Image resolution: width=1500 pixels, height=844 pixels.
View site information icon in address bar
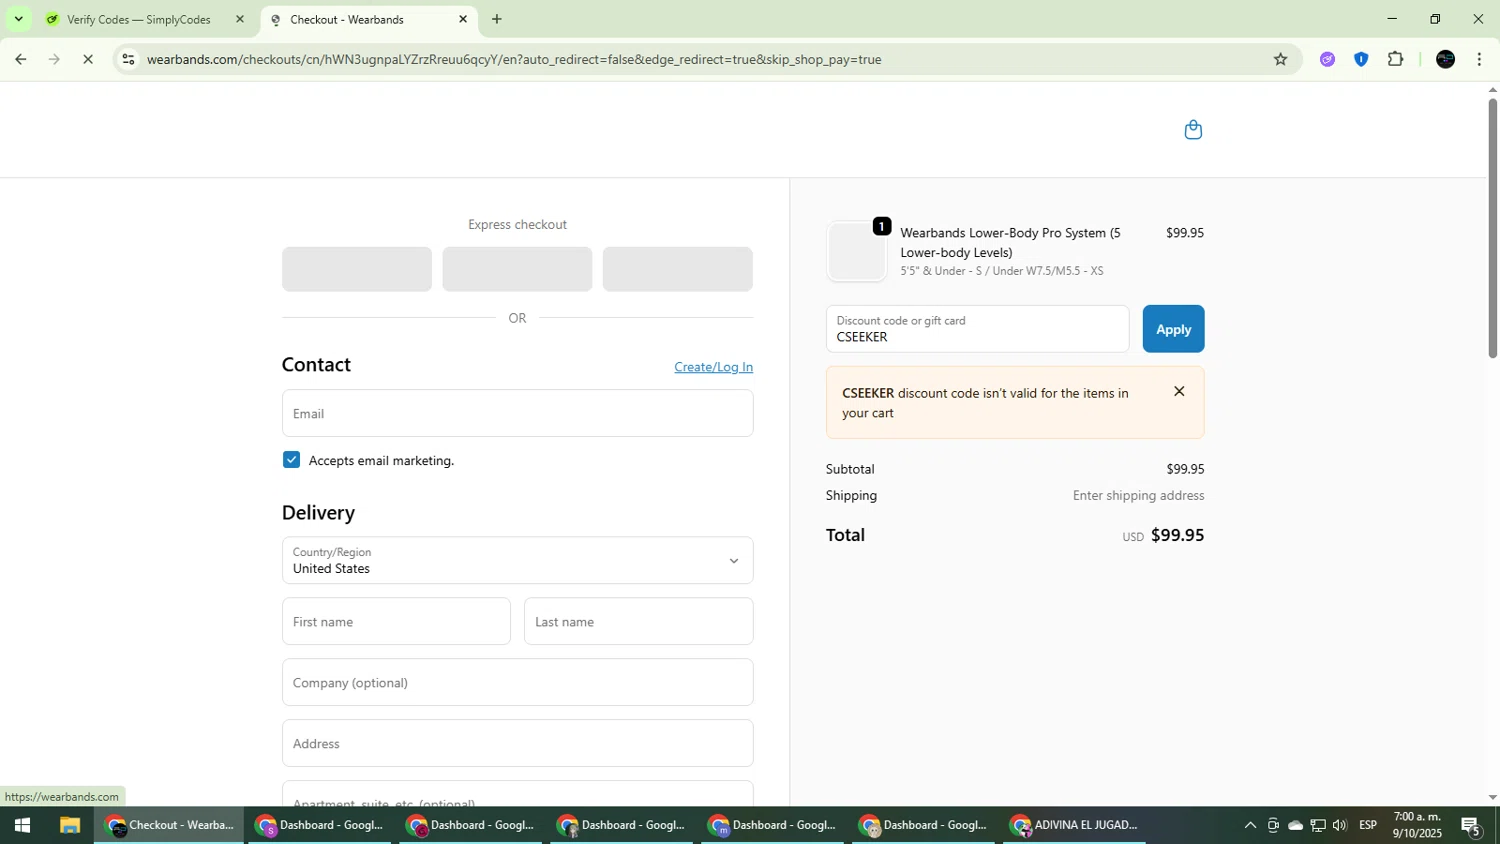point(127,59)
